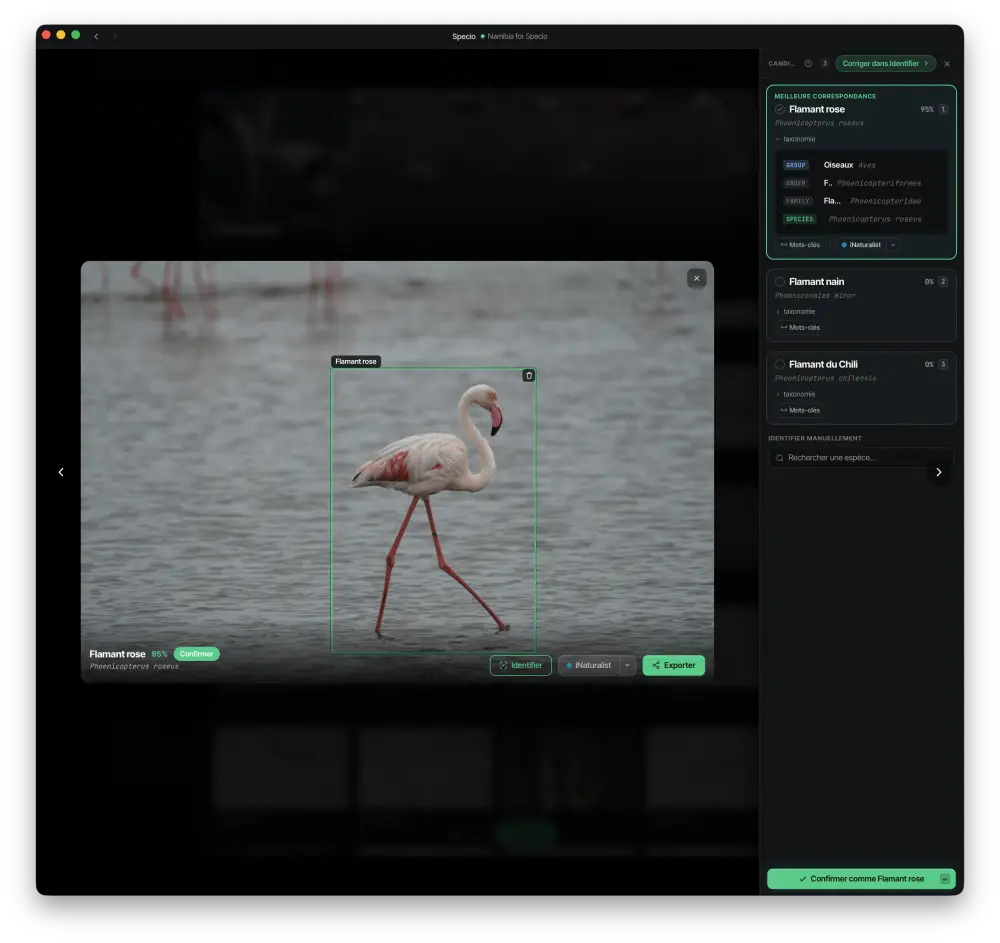
Task: Select Flamant du Chili candidate radio
Action: pos(779,364)
